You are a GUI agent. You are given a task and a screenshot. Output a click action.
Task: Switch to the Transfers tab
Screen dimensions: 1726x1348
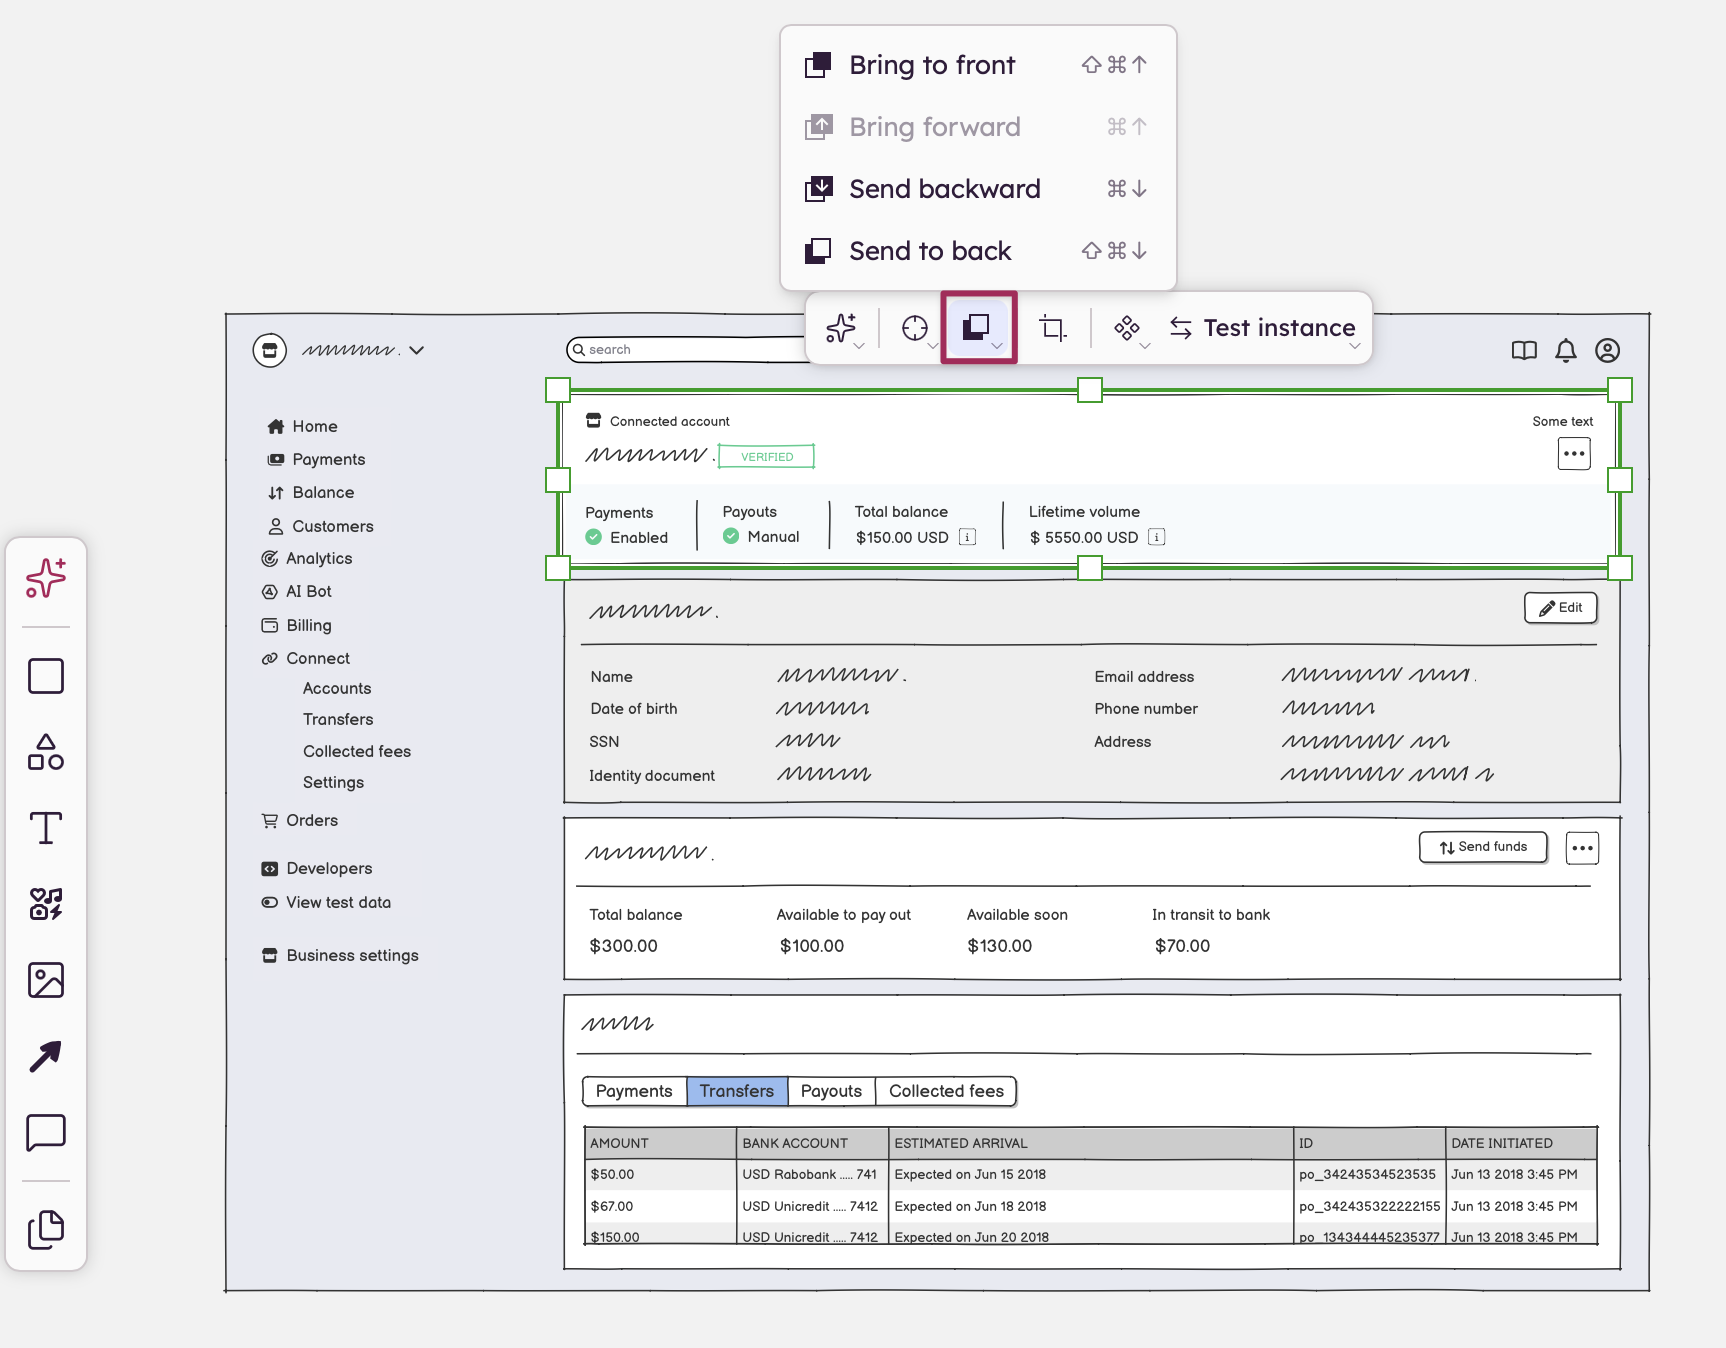pyautogui.click(x=737, y=1091)
